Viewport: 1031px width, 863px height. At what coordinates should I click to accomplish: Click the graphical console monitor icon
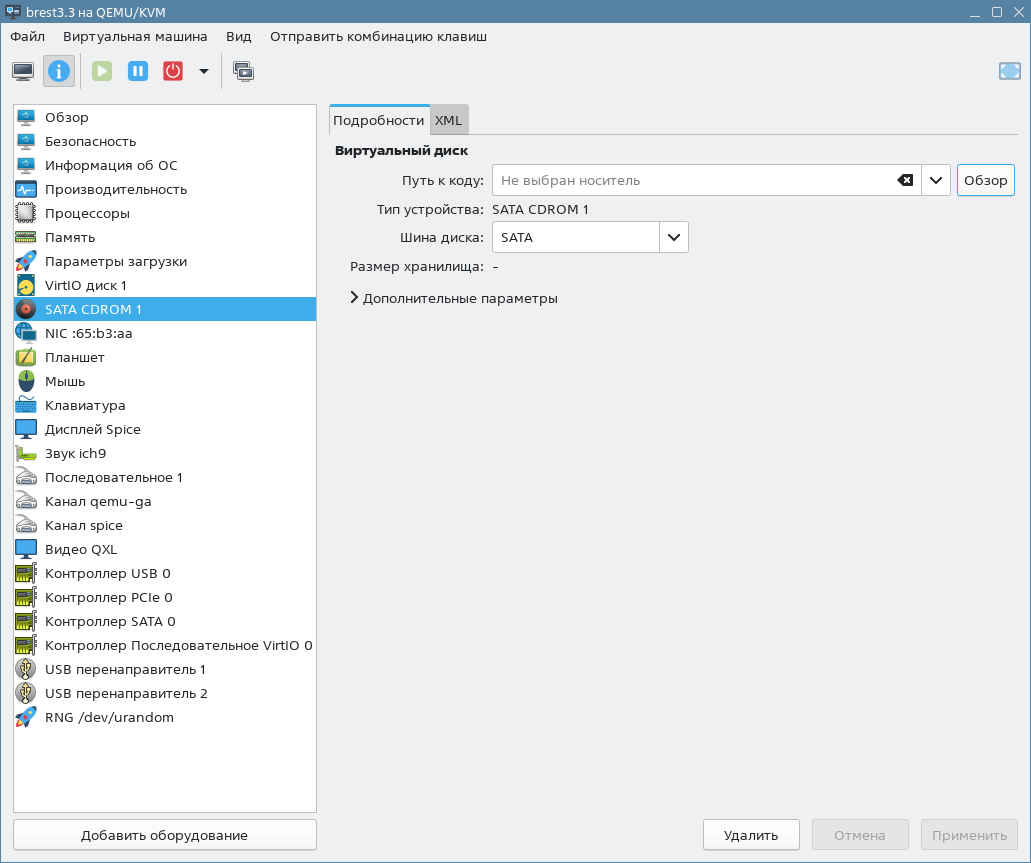pyautogui.click(x=23, y=71)
